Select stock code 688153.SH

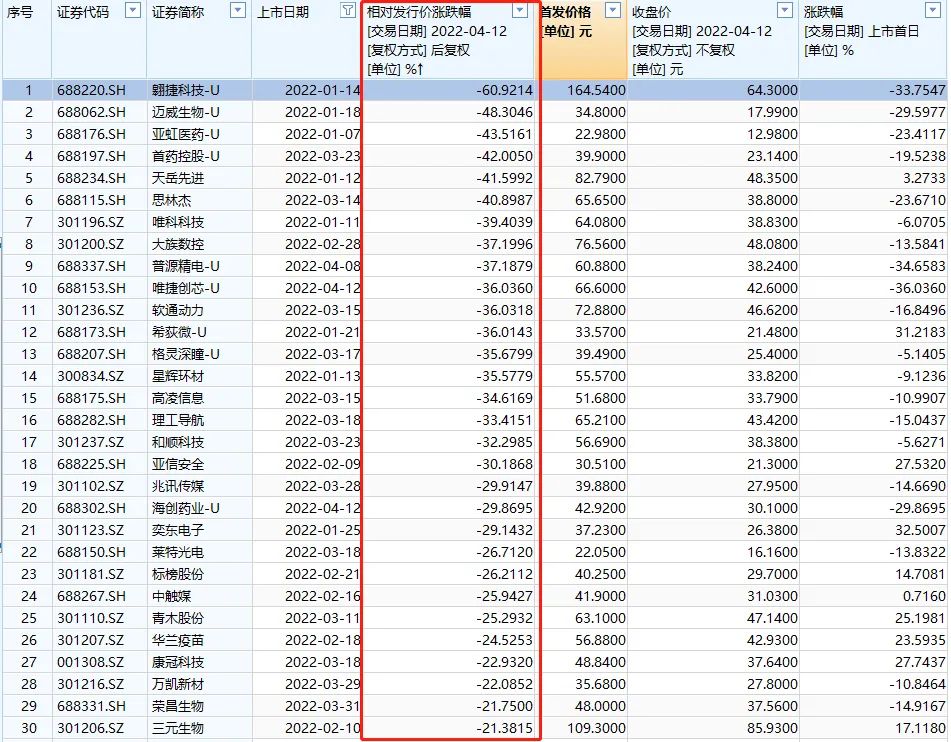coord(92,288)
